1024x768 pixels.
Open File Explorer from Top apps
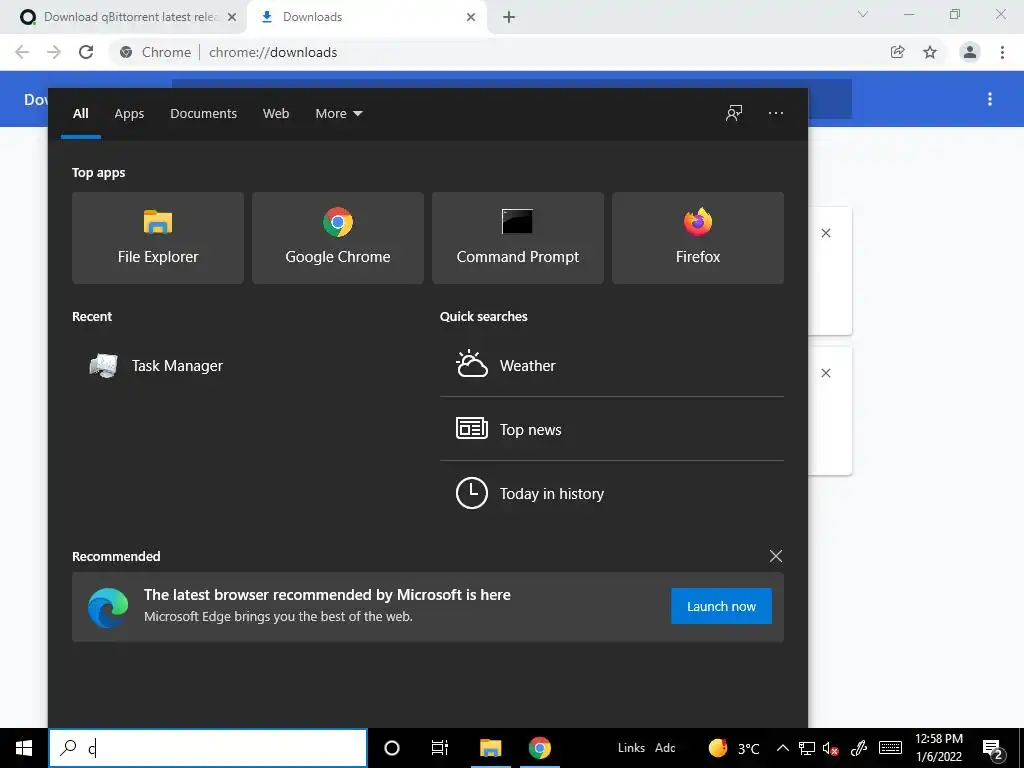157,238
